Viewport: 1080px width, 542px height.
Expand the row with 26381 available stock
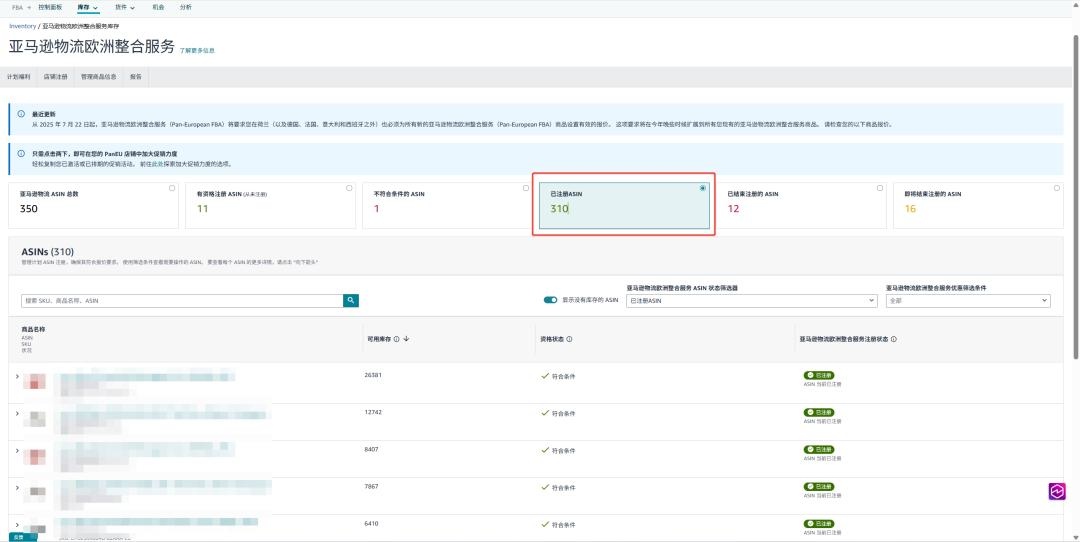pyautogui.click(x=17, y=376)
